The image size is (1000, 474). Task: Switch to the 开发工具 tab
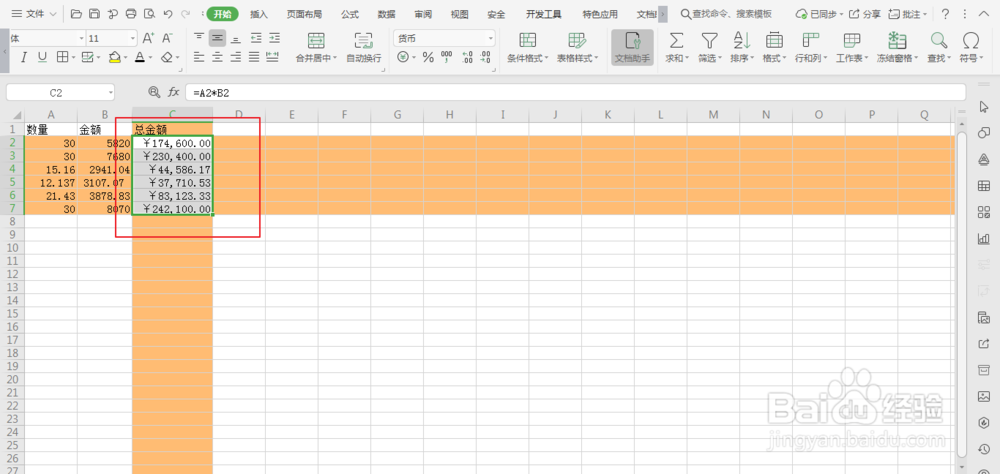(x=543, y=14)
